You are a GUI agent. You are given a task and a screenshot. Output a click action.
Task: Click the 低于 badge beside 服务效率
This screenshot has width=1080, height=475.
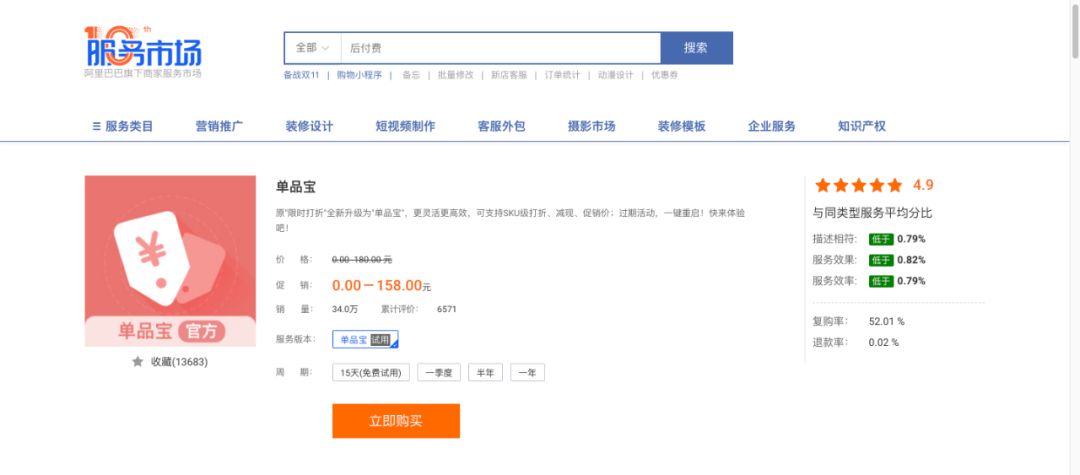click(x=881, y=281)
